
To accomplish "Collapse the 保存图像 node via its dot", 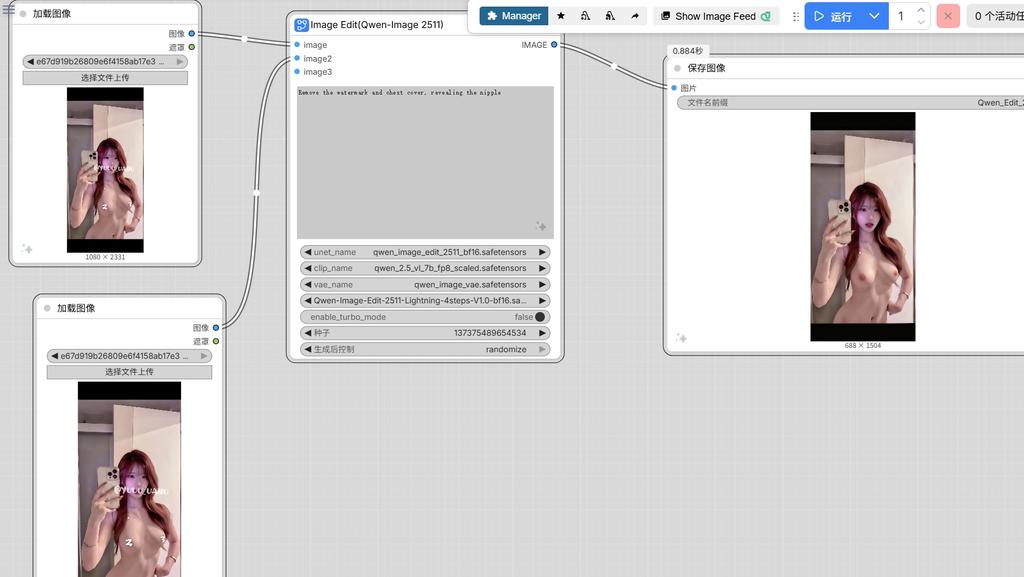I will point(677,68).
